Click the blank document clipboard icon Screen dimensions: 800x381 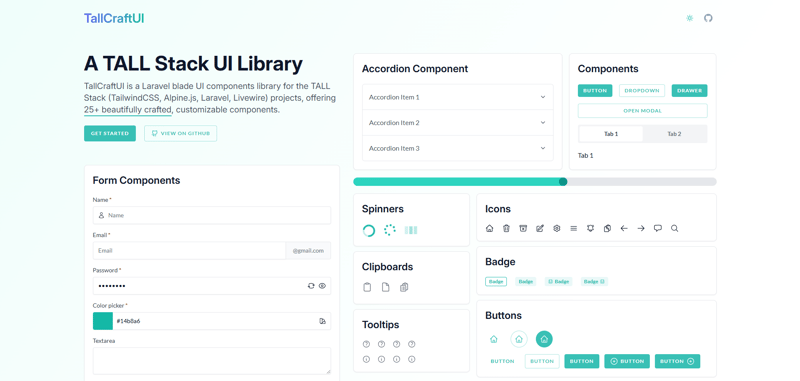pyautogui.click(x=386, y=287)
